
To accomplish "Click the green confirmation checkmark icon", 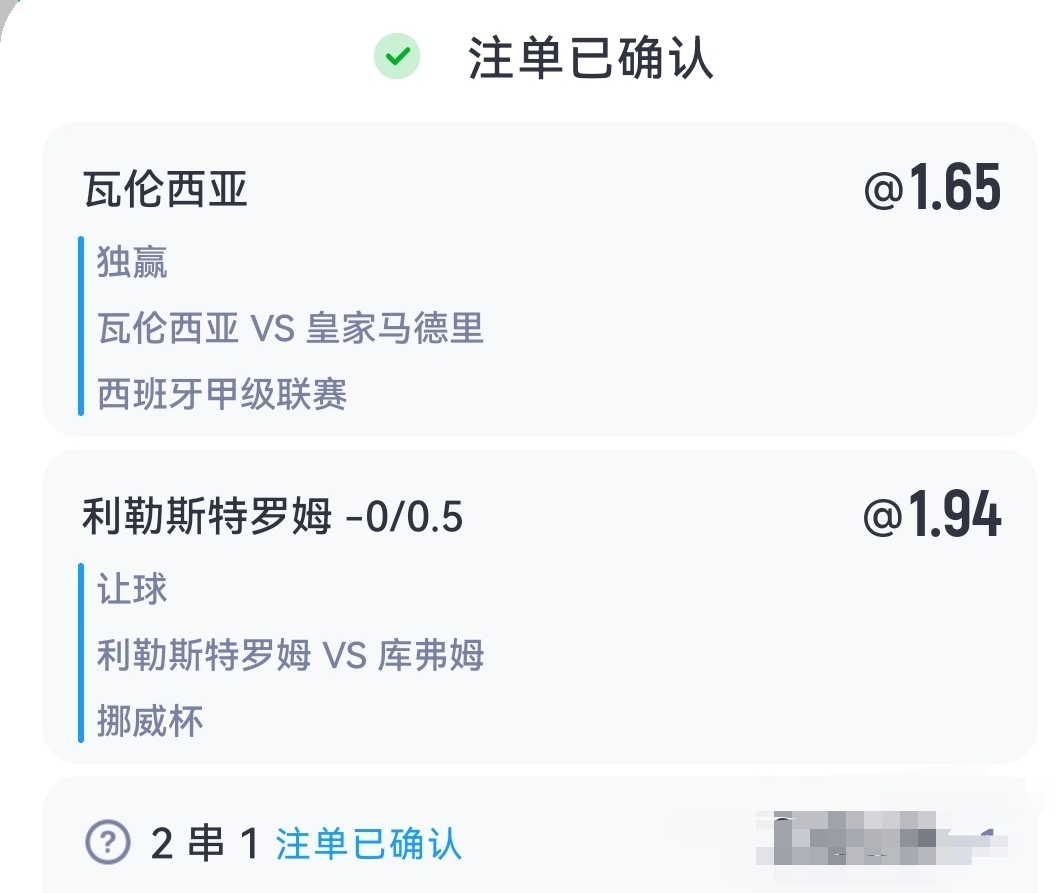I will pos(397,56).
